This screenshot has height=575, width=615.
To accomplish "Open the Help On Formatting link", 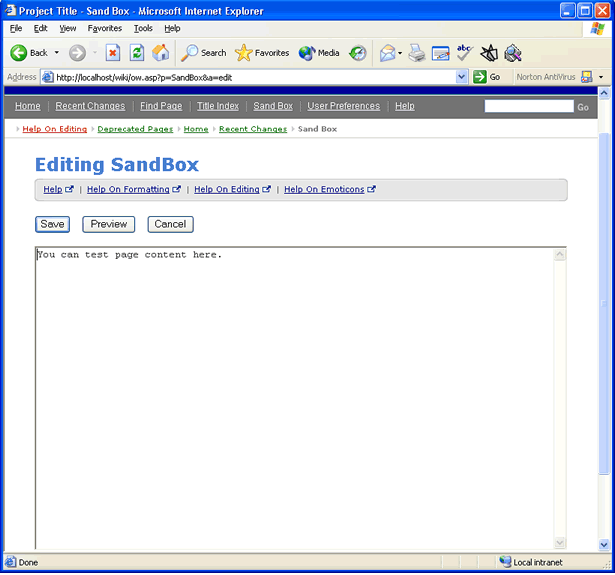I will [x=128, y=189].
